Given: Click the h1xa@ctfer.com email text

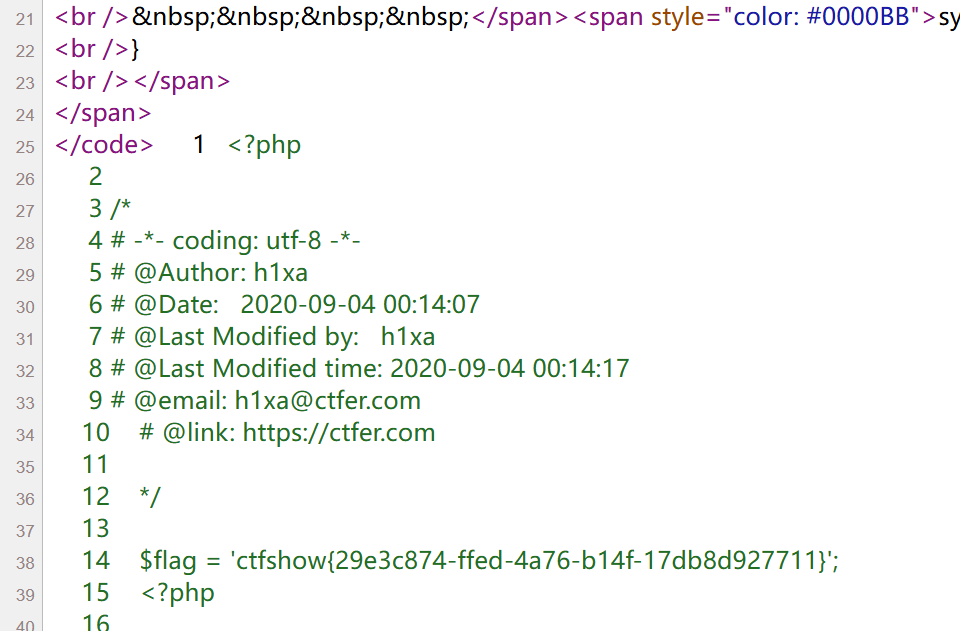Looking at the screenshot, I should (x=328, y=401).
